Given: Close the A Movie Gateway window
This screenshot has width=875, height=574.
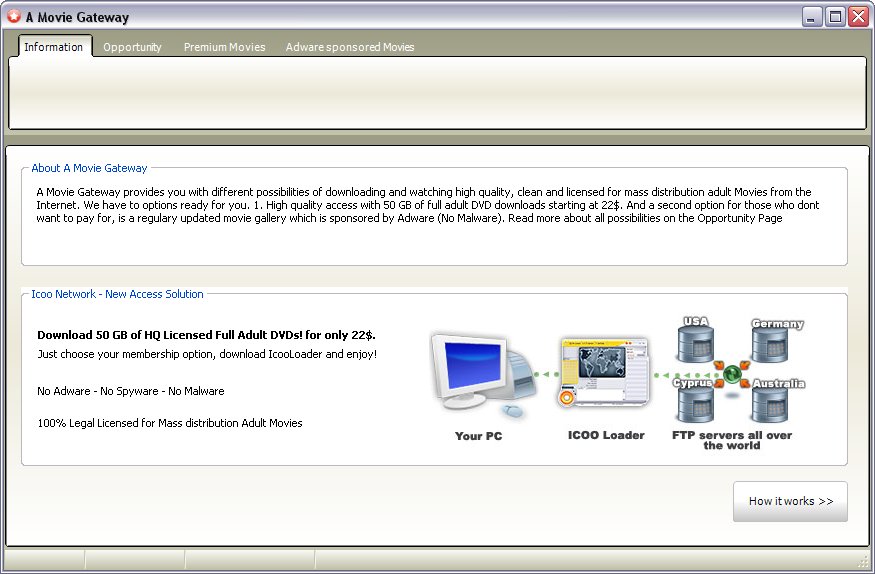Looking at the screenshot, I should pos(858,17).
